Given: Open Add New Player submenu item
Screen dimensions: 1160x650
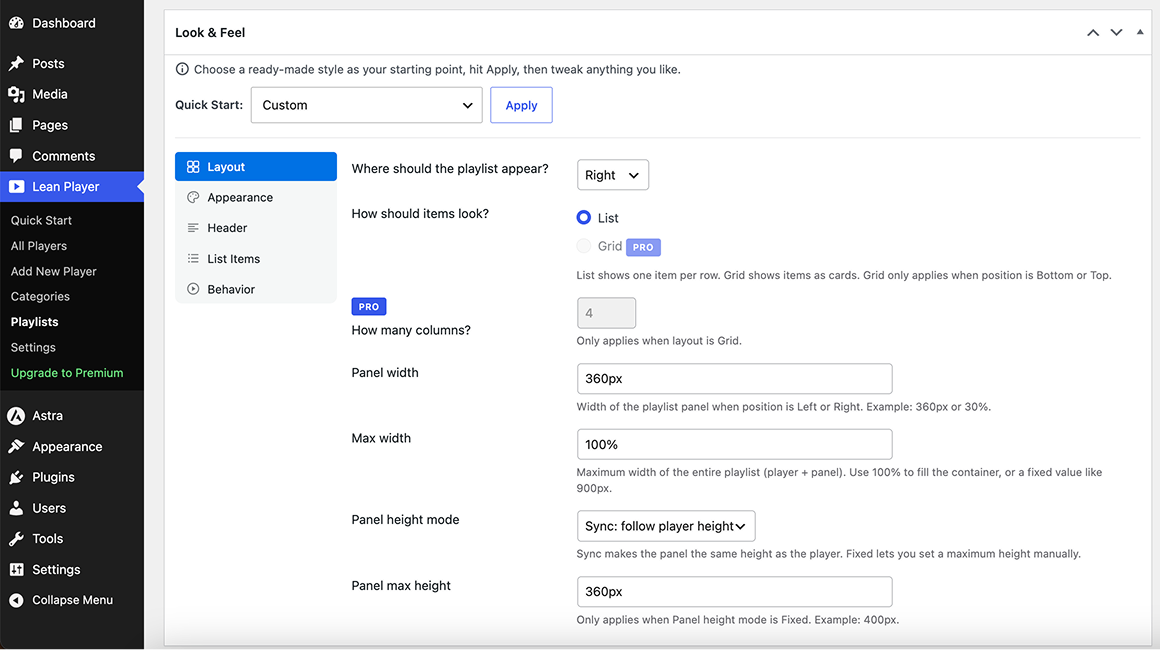Looking at the screenshot, I should (x=53, y=271).
